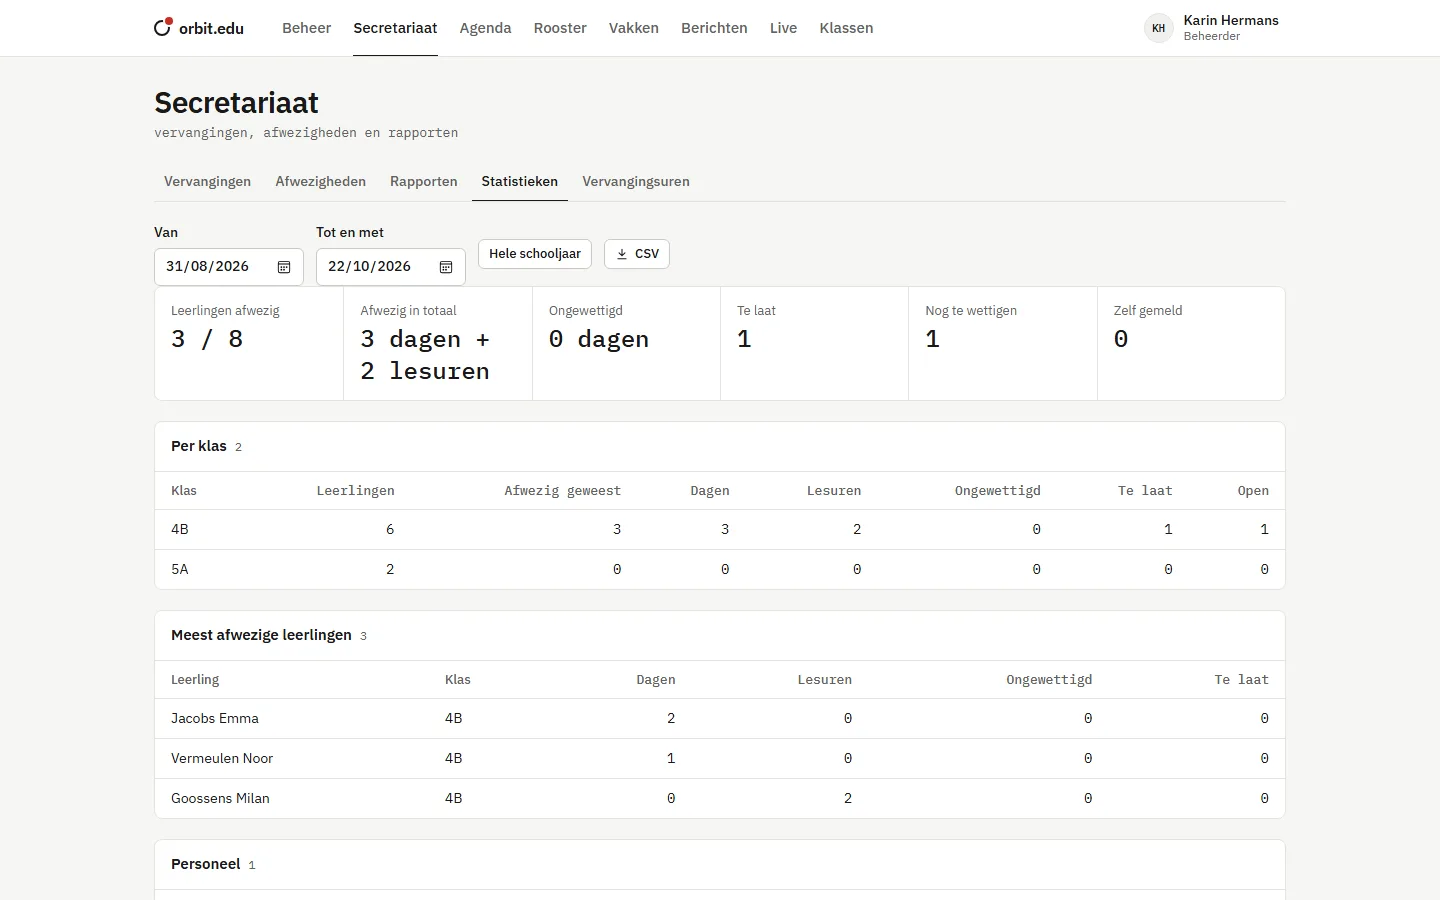The width and height of the screenshot is (1440, 900).
Task: Click student Vermeulen Noor
Action: tap(222, 758)
